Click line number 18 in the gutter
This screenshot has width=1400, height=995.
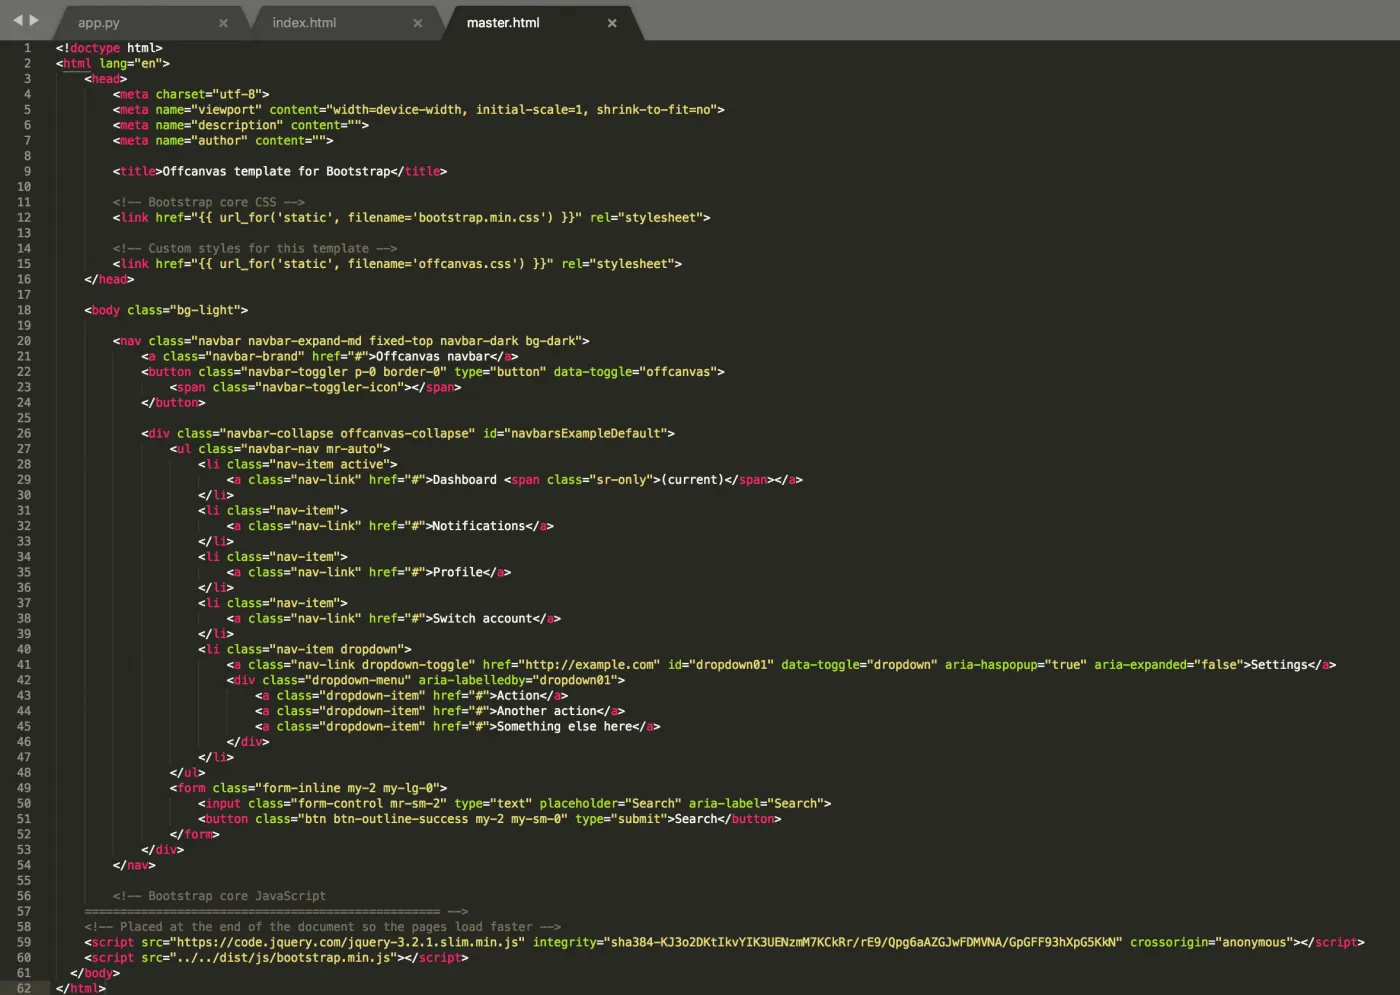(24, 310)
